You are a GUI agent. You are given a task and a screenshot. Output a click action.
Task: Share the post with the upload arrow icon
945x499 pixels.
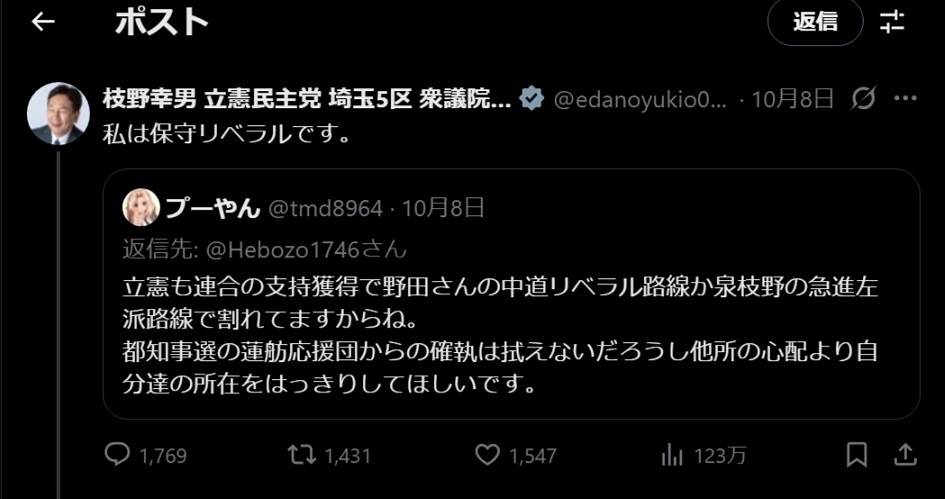pos(905,454)
